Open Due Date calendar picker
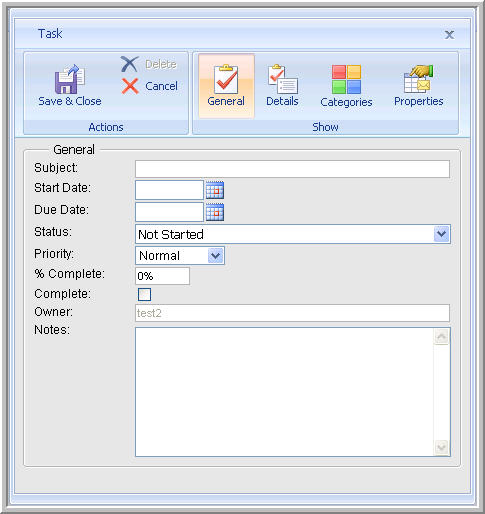Viewport: 485px width, 514px height. (x=215, y=212)
